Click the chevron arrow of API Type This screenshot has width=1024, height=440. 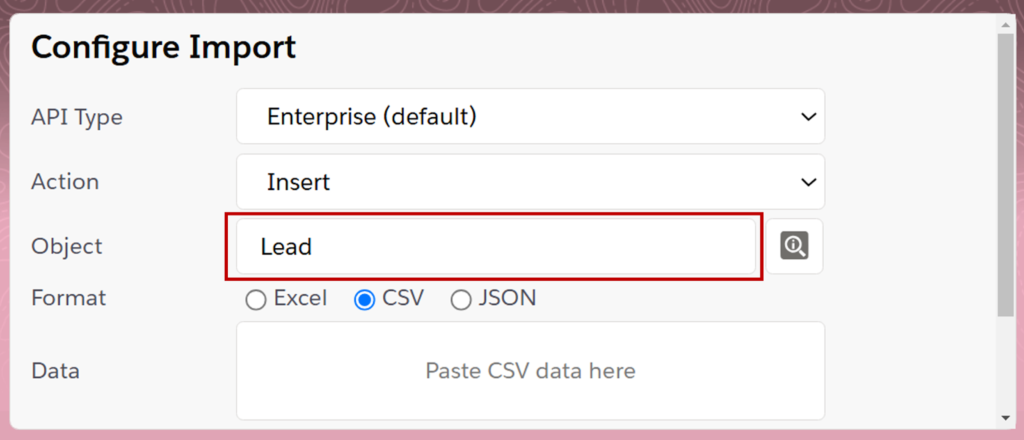(x=808, y=117)
